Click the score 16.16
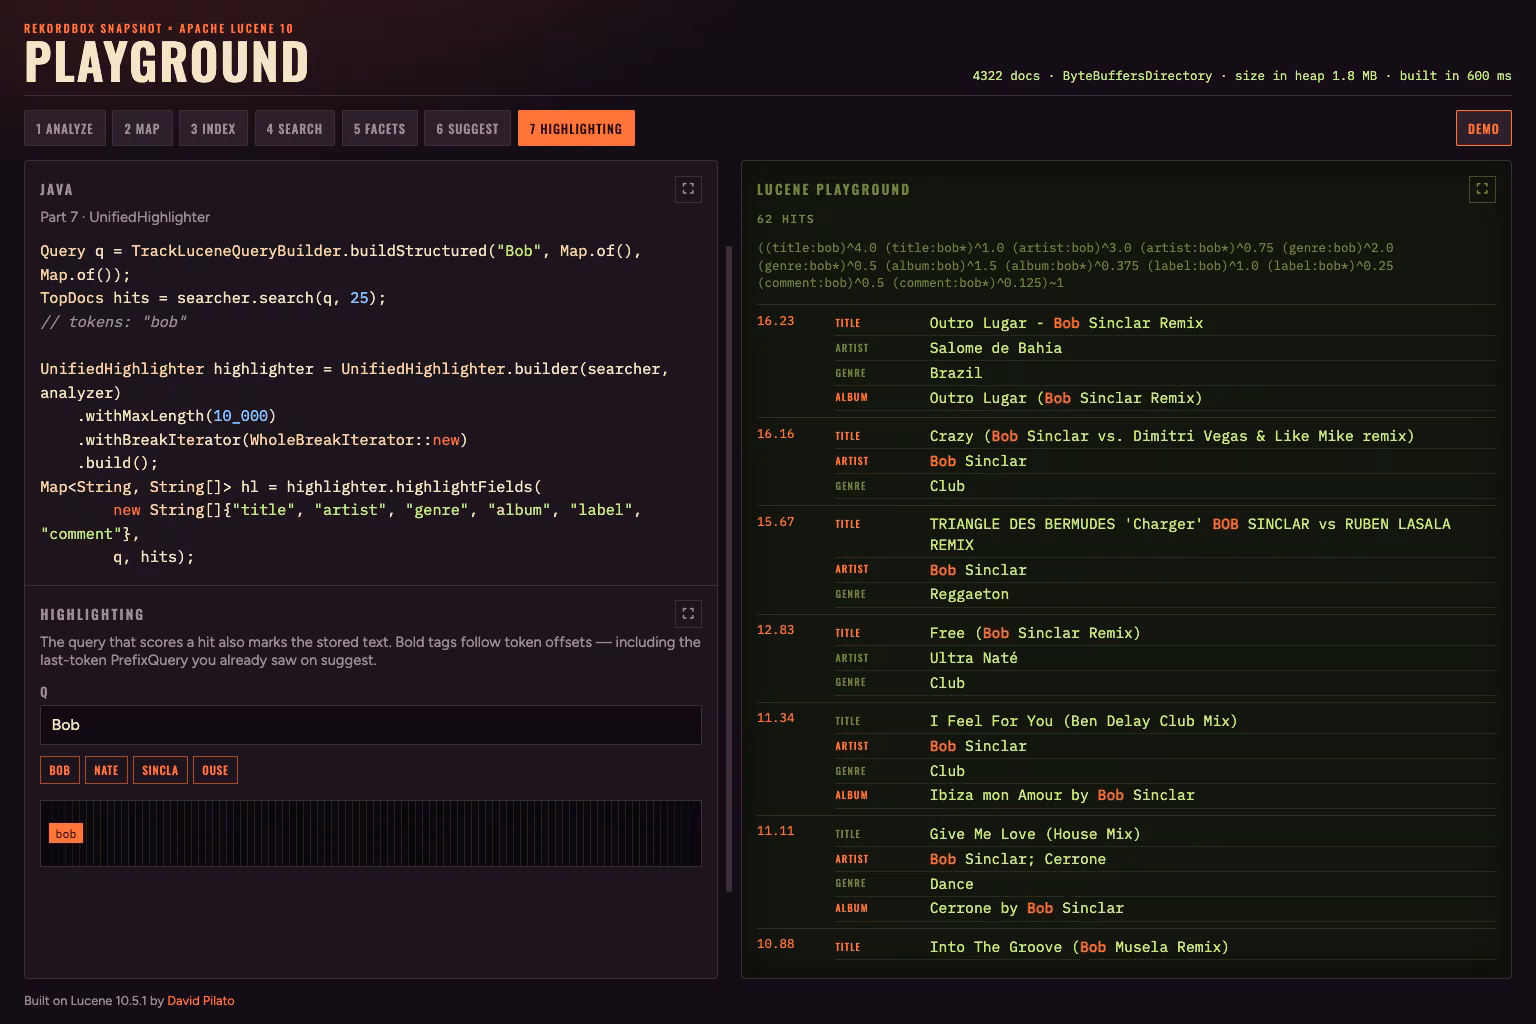The image size is (1536, 1024). pos(776,434)
